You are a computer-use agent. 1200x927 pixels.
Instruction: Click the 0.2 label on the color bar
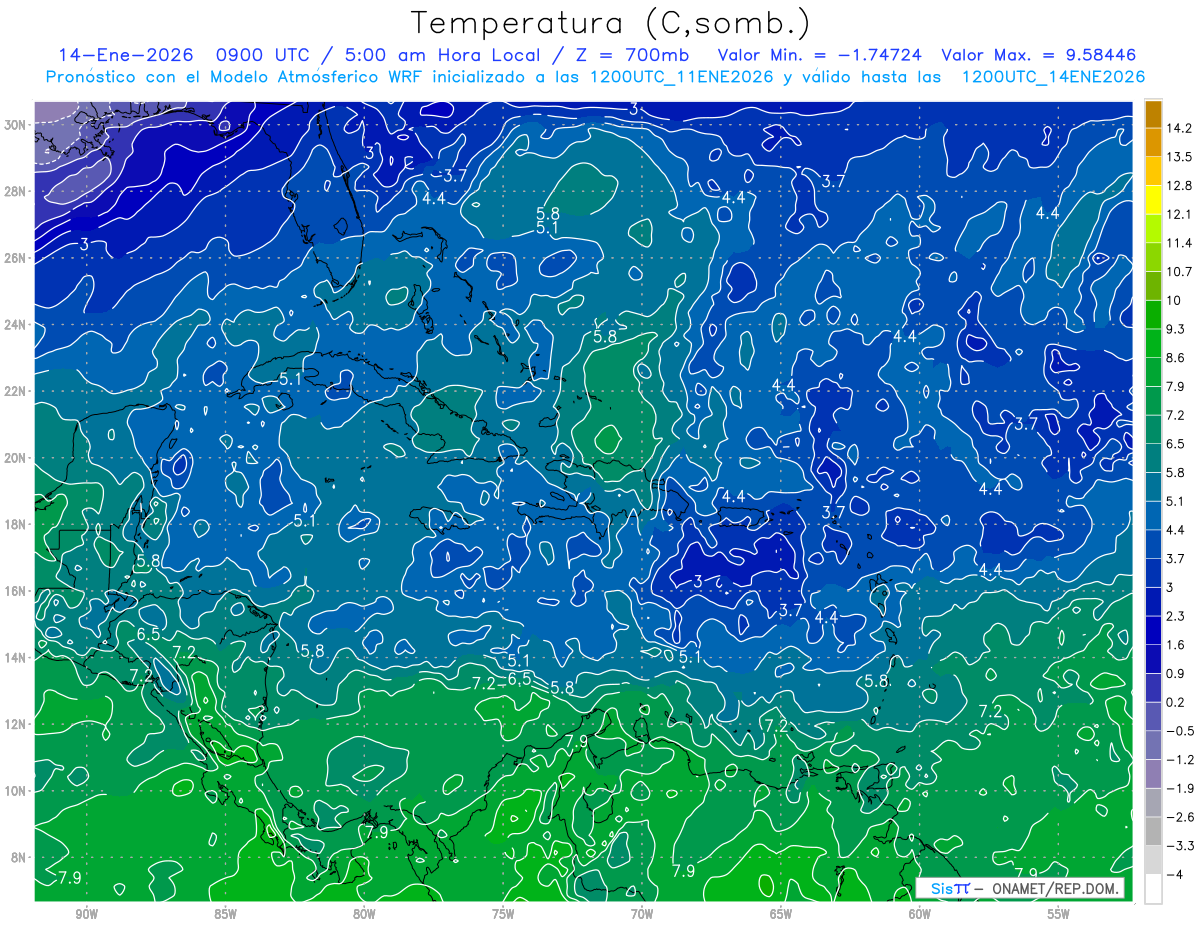[x=1176, y=702]
